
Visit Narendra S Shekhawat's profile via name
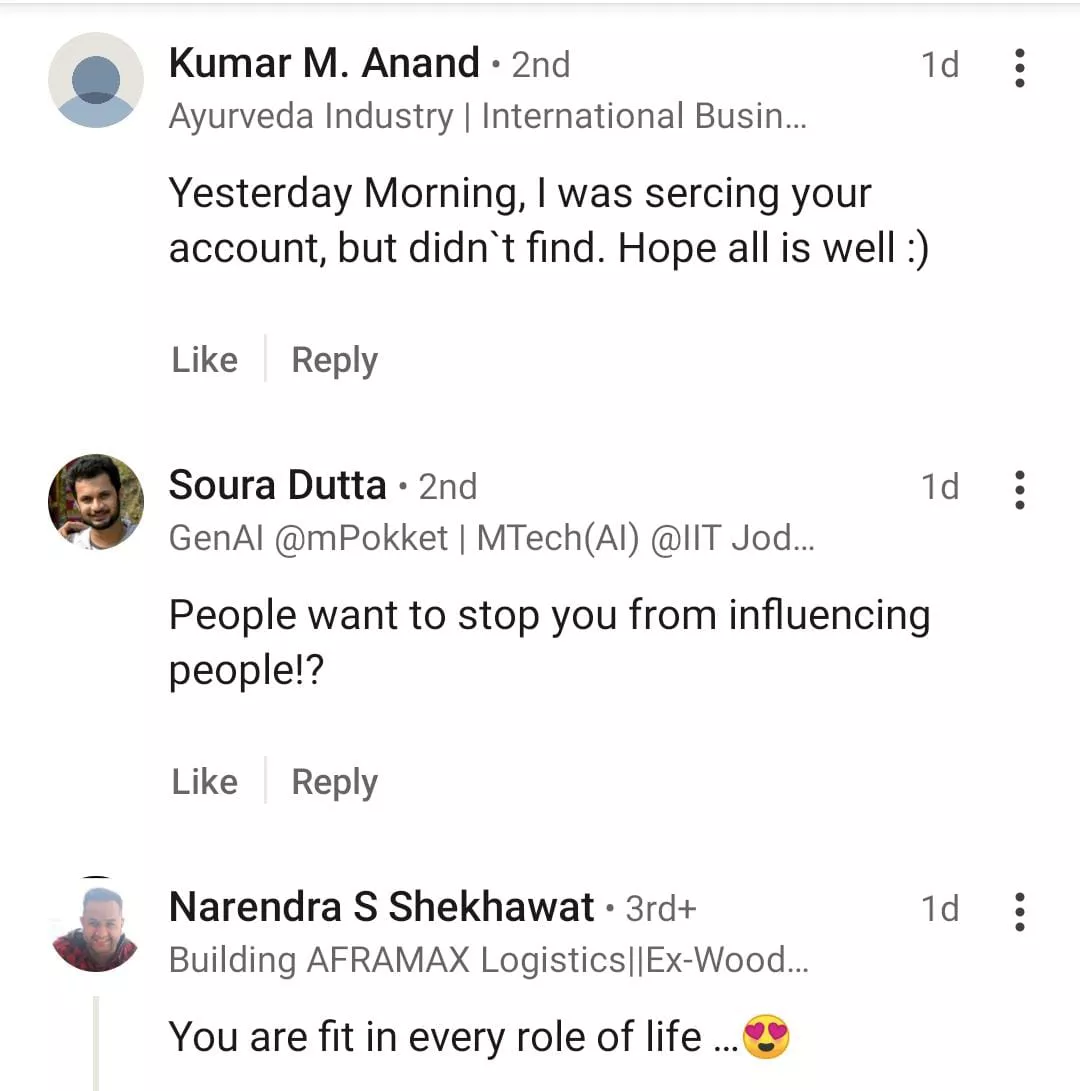pyautogui.click(x=381, y=908)
